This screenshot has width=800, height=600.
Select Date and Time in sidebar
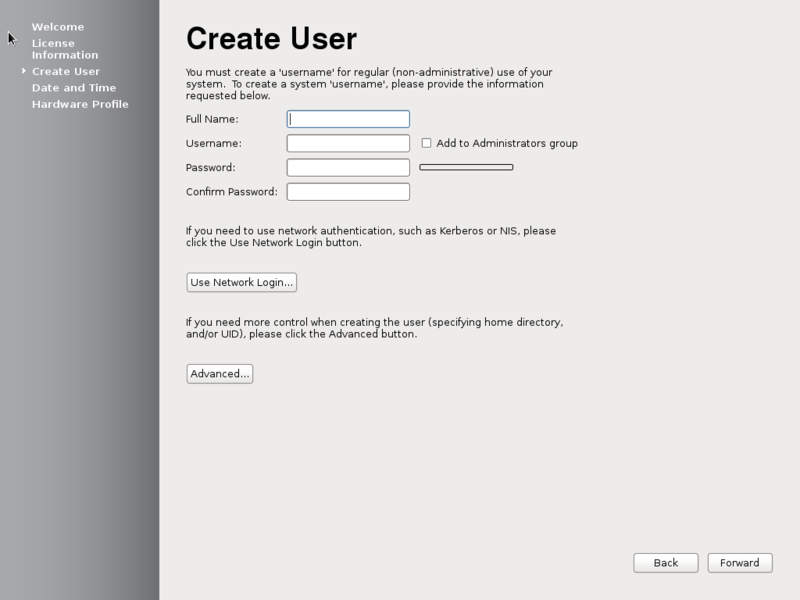pos(74,88)
